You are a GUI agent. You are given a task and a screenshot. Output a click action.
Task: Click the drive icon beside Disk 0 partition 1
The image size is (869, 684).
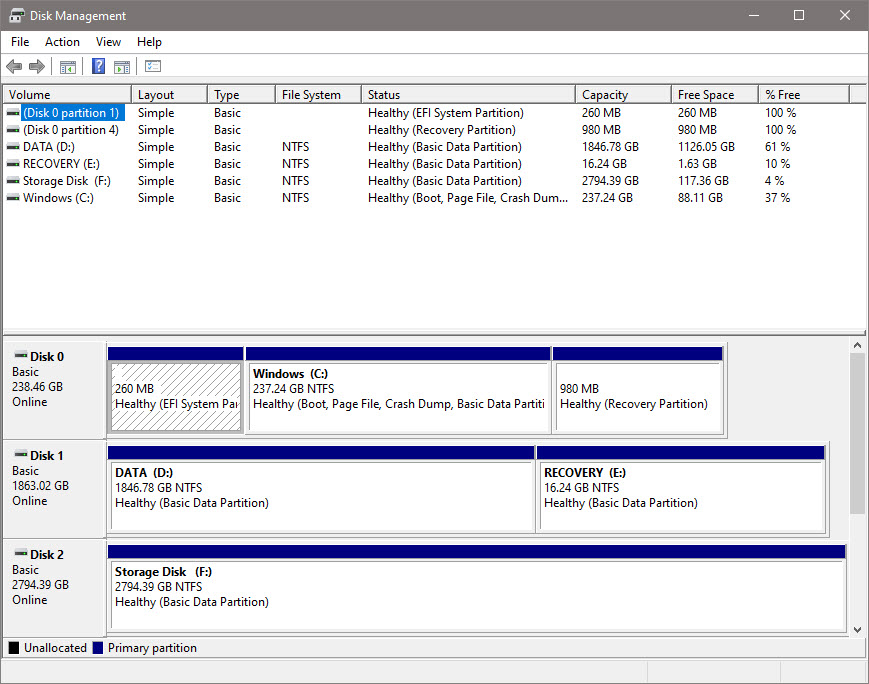[13, 113]
